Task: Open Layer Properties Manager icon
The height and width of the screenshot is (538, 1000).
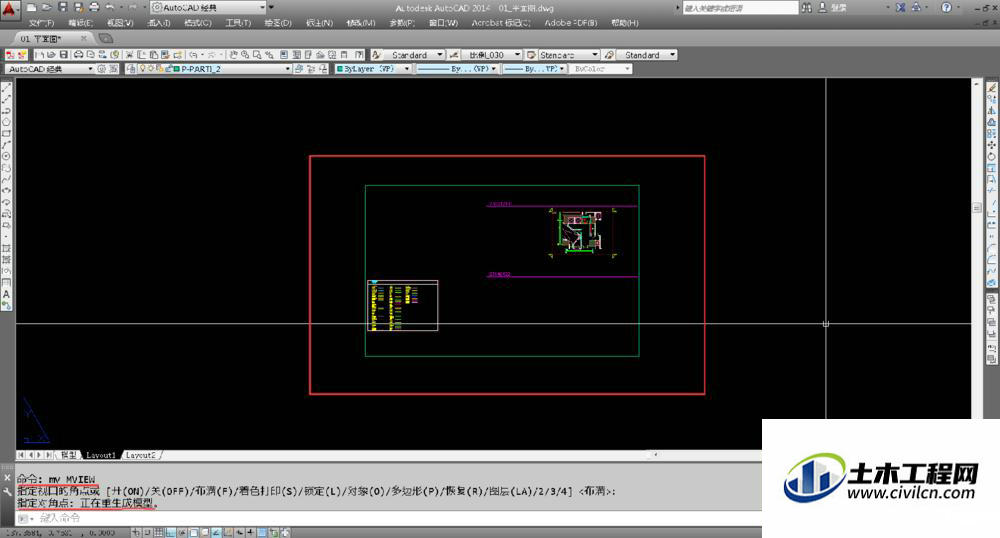Action: click(x=131, y=68)
